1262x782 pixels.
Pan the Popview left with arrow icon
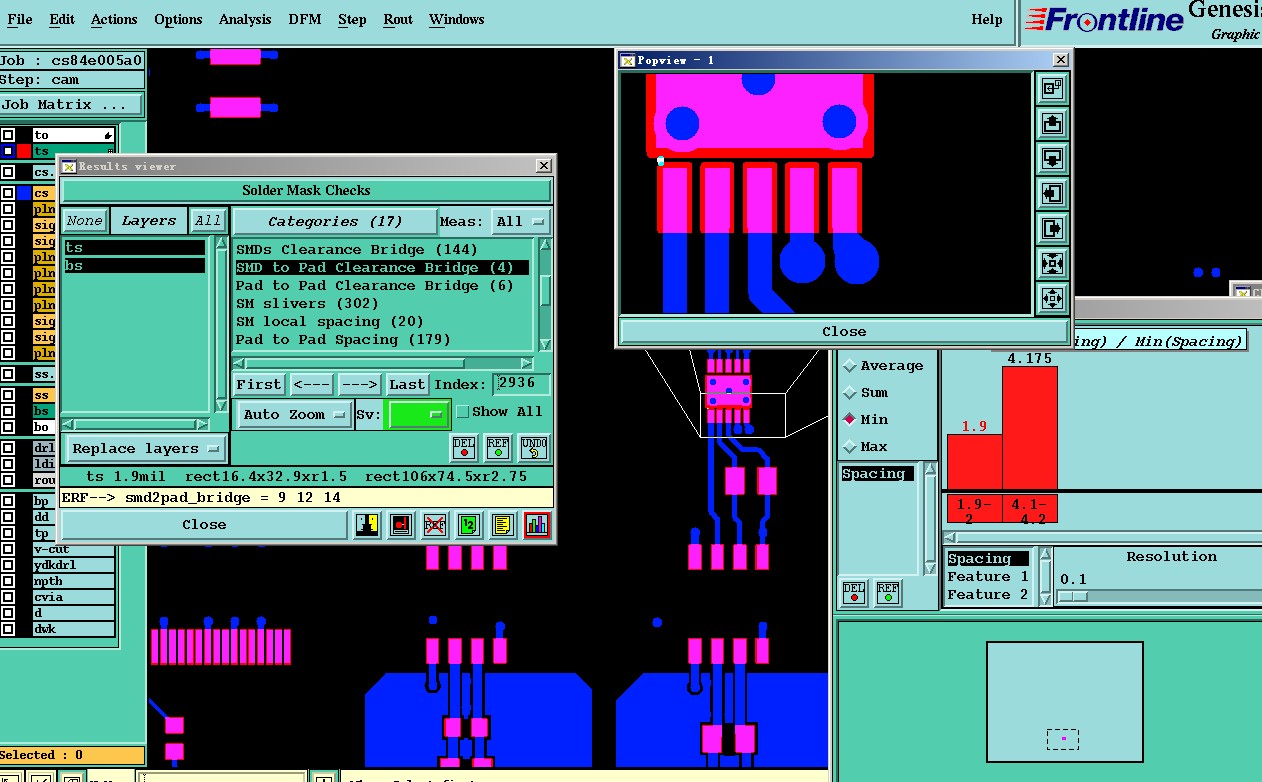[x=1052, y=194]
